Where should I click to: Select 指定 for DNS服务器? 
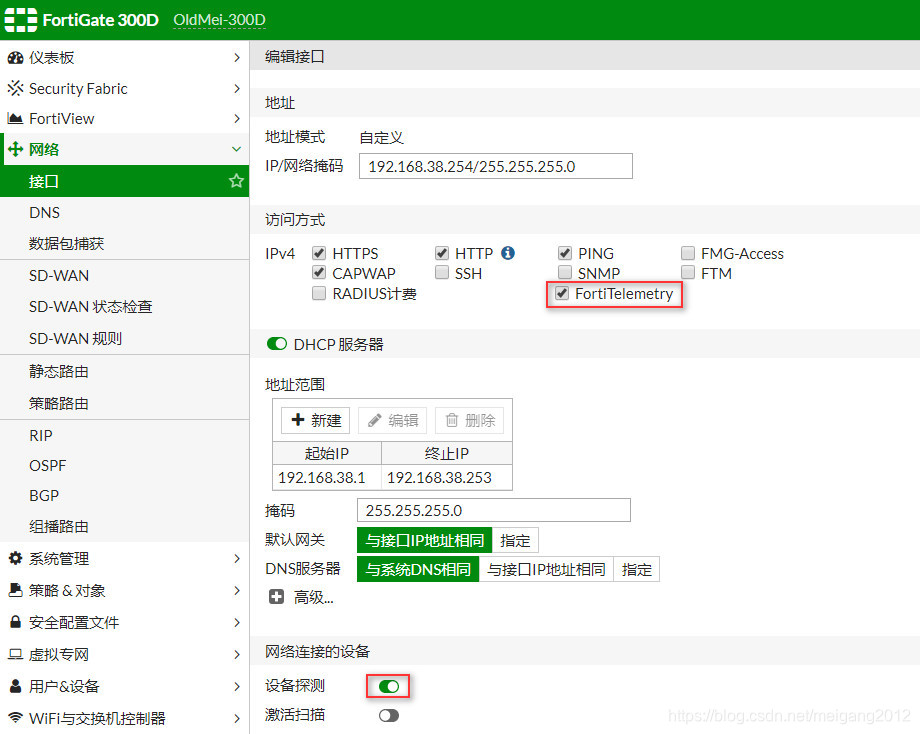pyautogui.click(x=637, y=569)
